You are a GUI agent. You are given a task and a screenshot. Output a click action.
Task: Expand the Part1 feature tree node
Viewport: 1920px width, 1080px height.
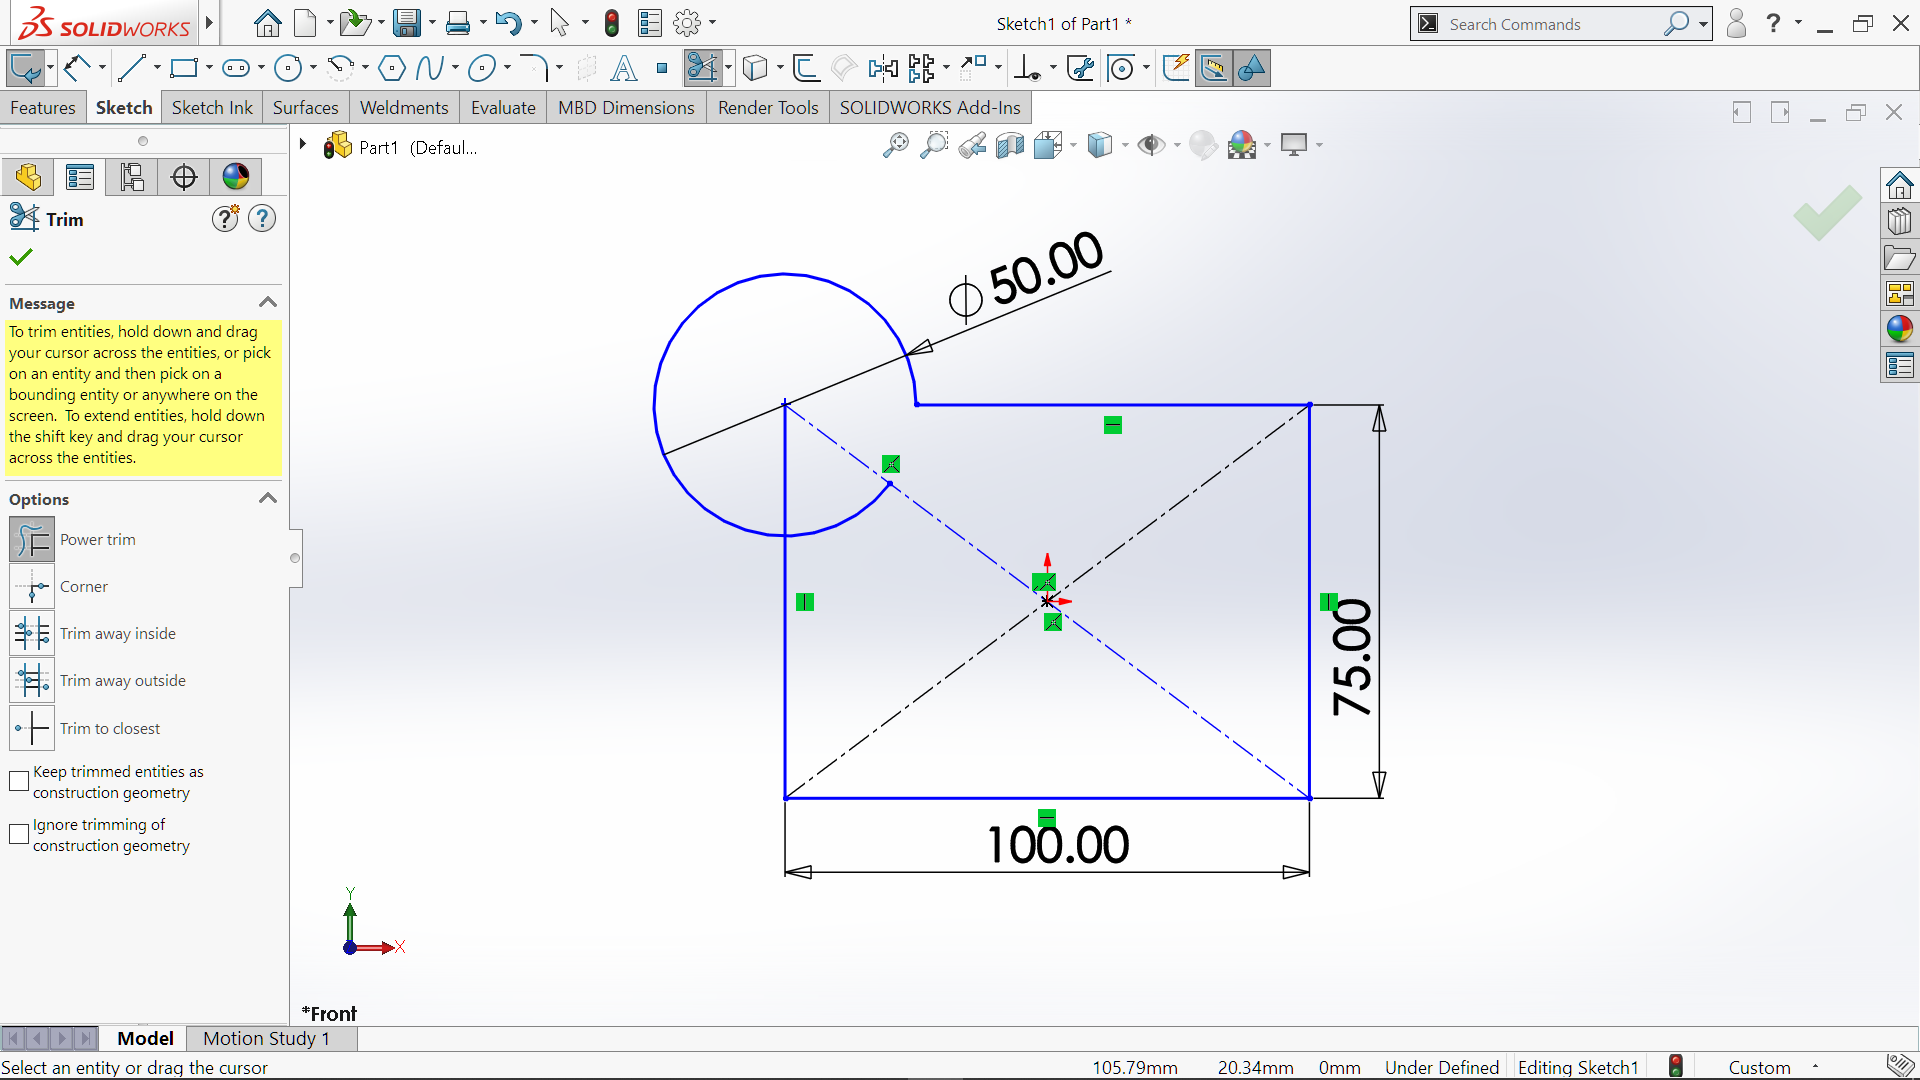[302, 145]
